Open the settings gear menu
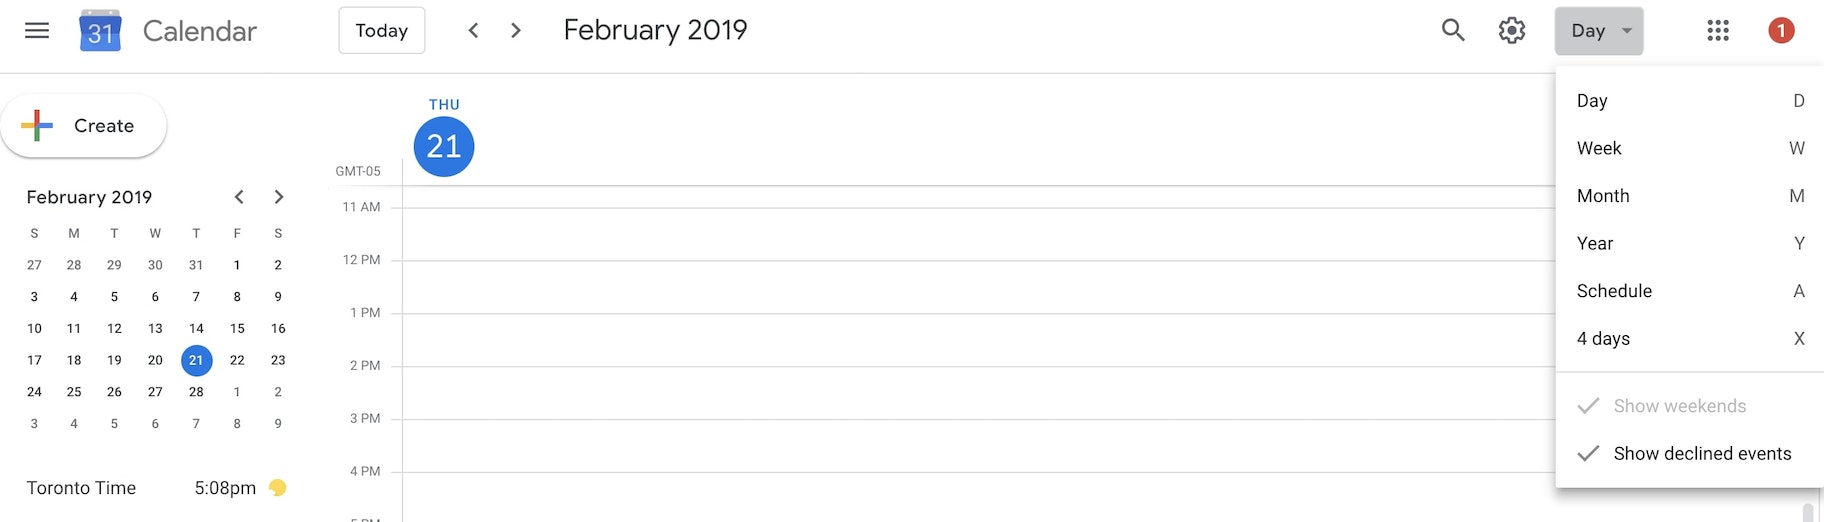The height and width of the screenshot is (522, 1824). [x=1512, y=30]
